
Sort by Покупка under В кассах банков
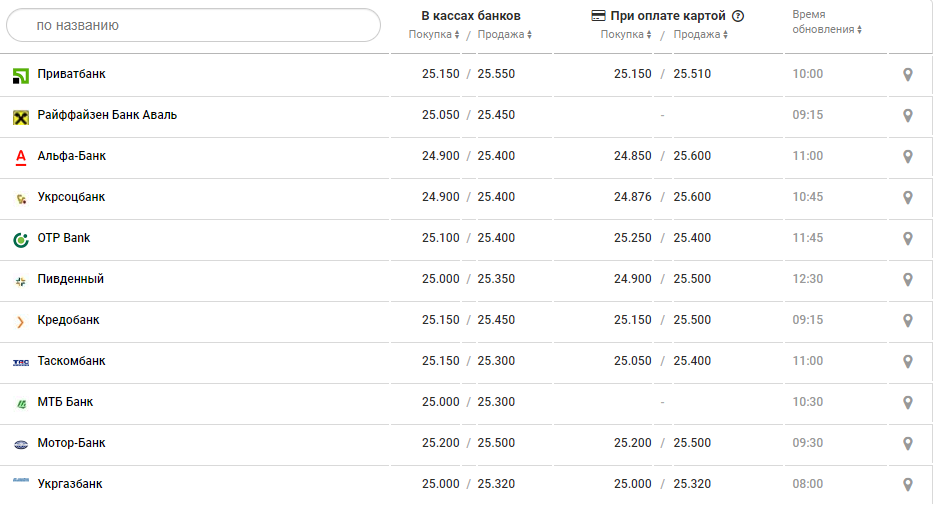tap(434, 35)
